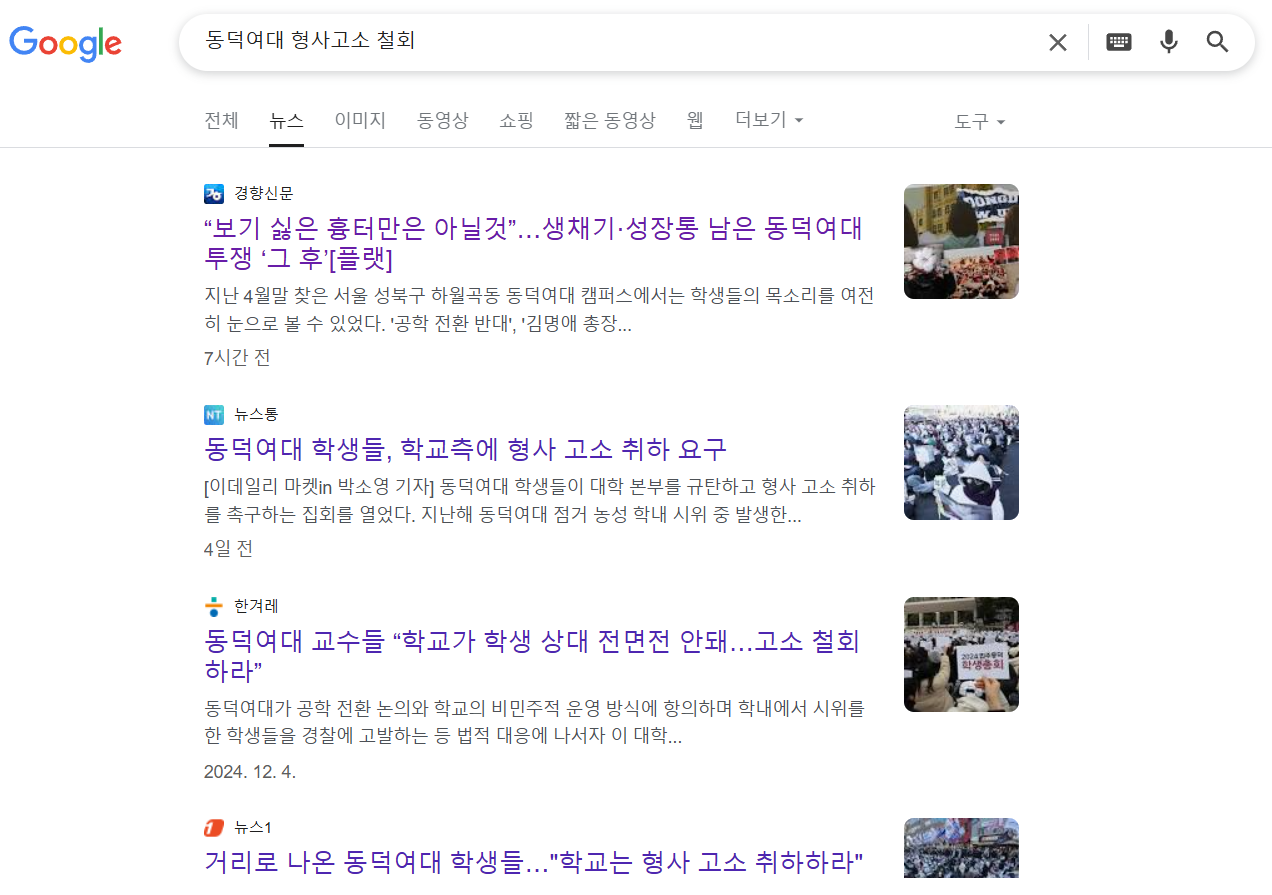Click the thumbnail of the 경향신문 article

point(961,241)
